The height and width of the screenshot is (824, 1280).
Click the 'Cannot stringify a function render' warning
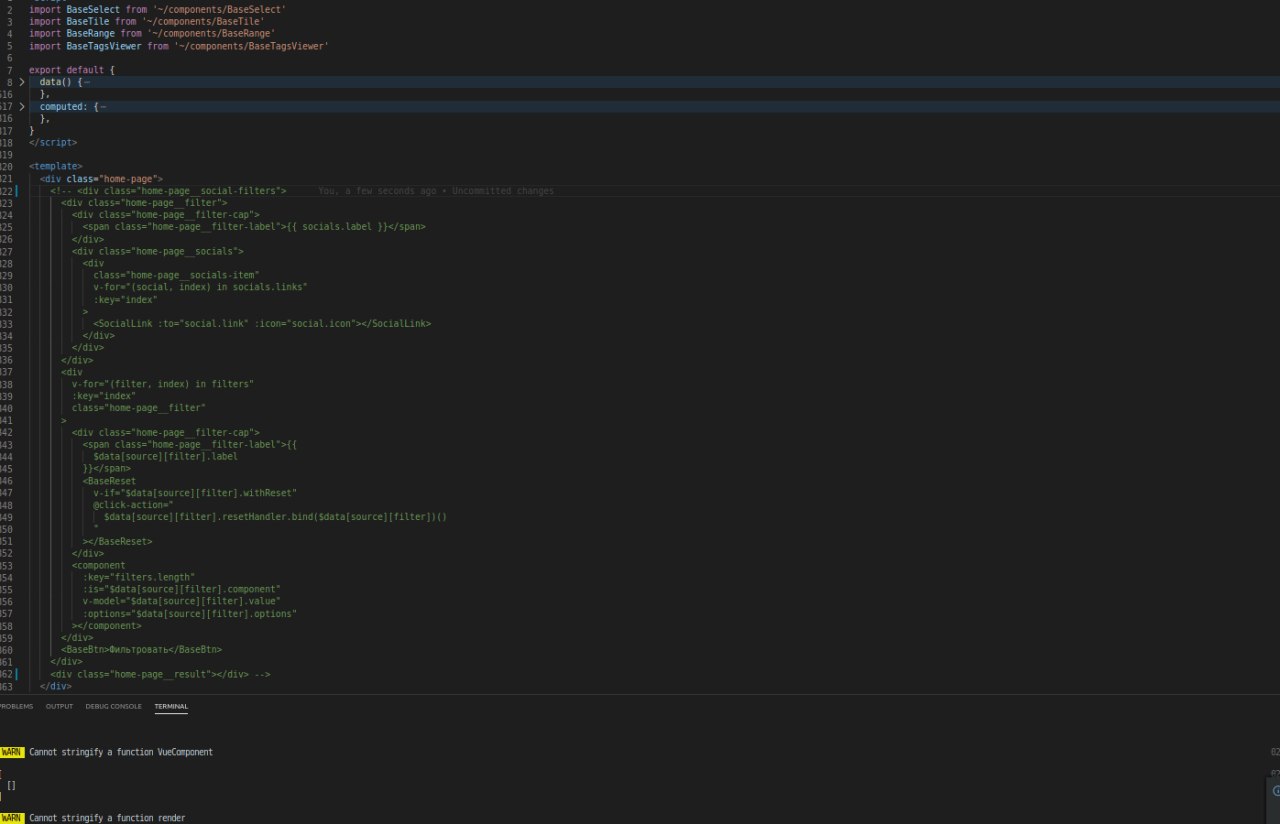107,818
